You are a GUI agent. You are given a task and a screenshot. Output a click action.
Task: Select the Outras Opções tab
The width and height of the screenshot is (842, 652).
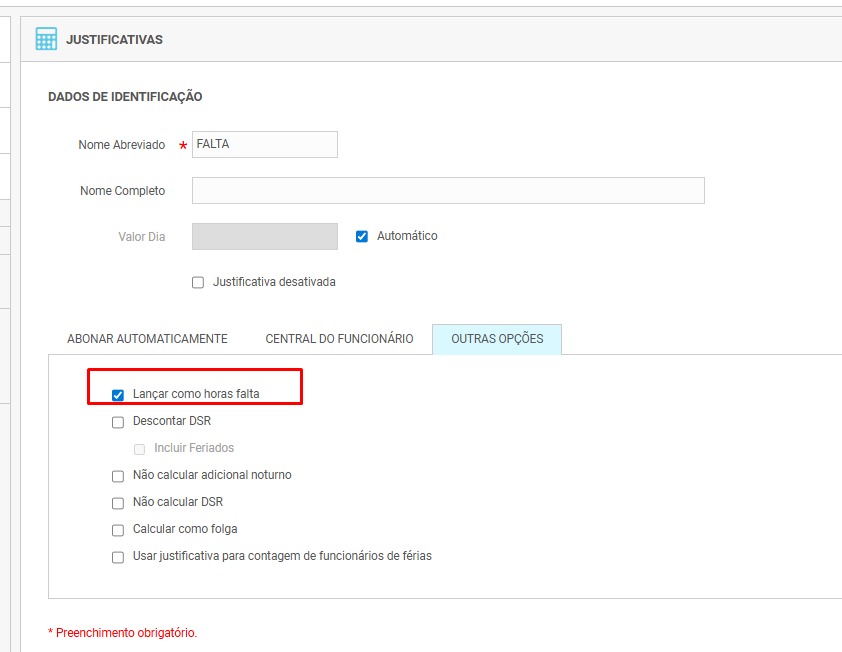tap(497, 339)
